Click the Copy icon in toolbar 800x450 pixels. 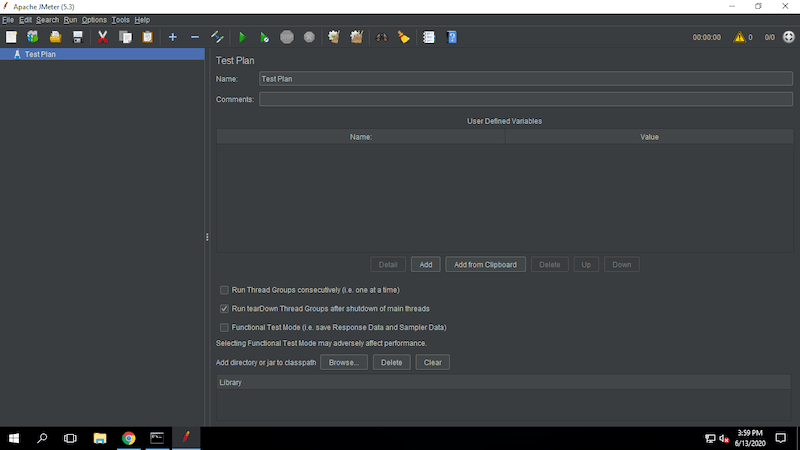click(x=125, y=37)
